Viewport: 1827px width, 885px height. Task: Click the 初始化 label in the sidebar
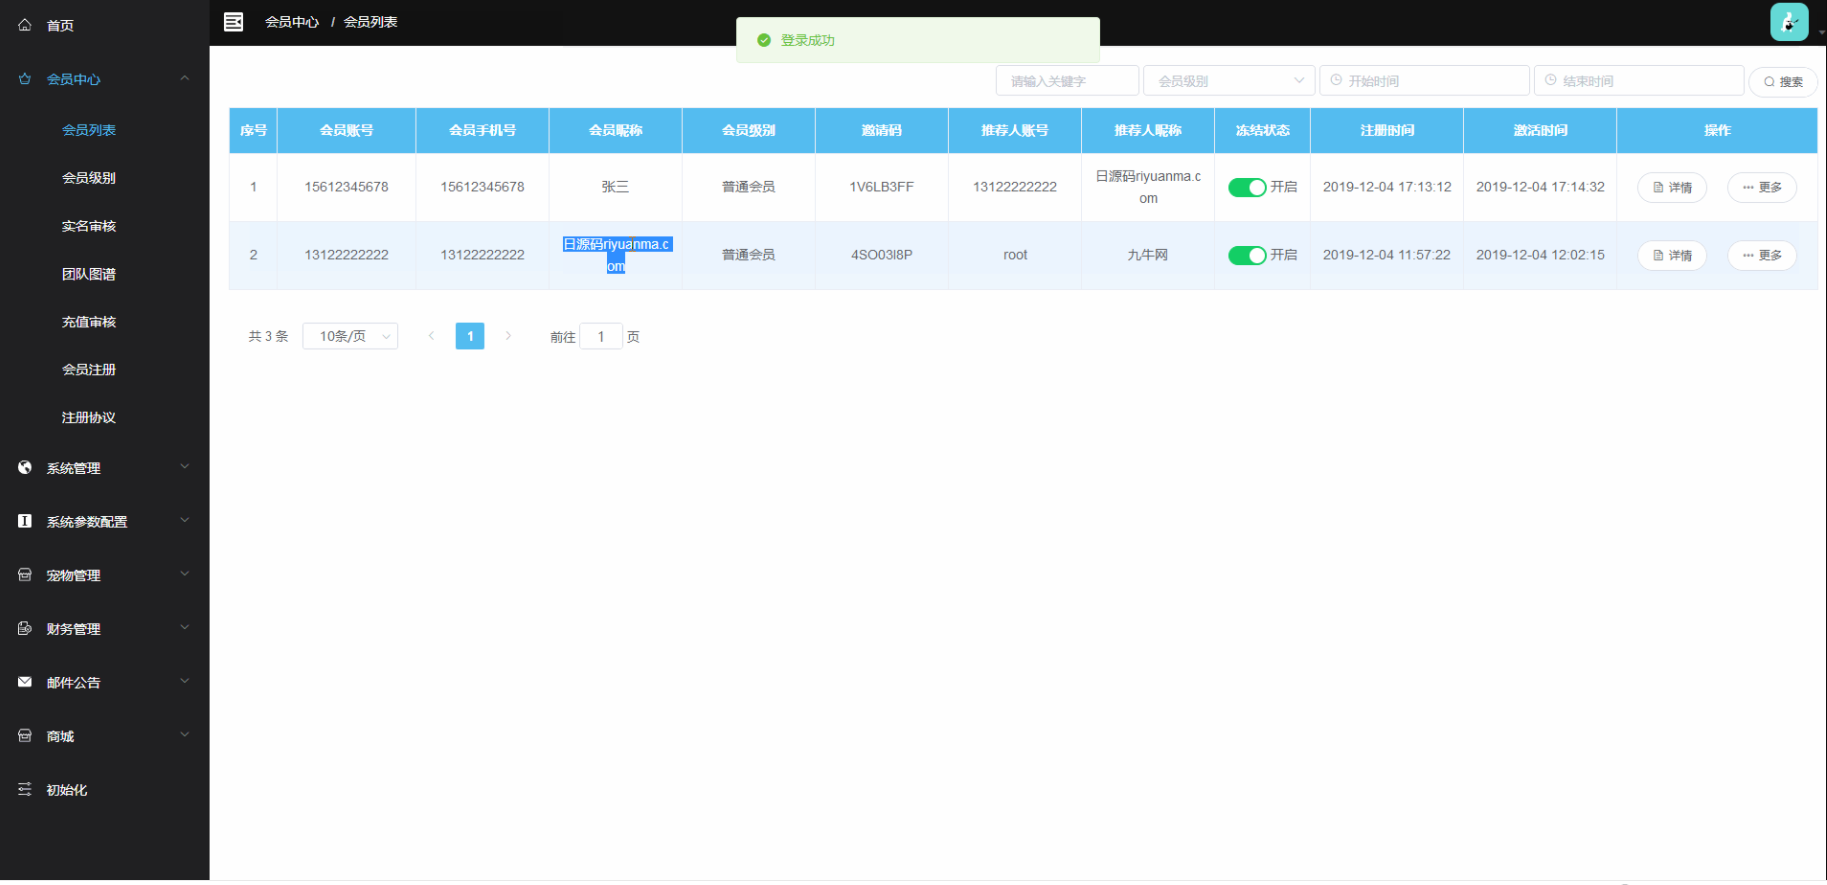[67, 790]
